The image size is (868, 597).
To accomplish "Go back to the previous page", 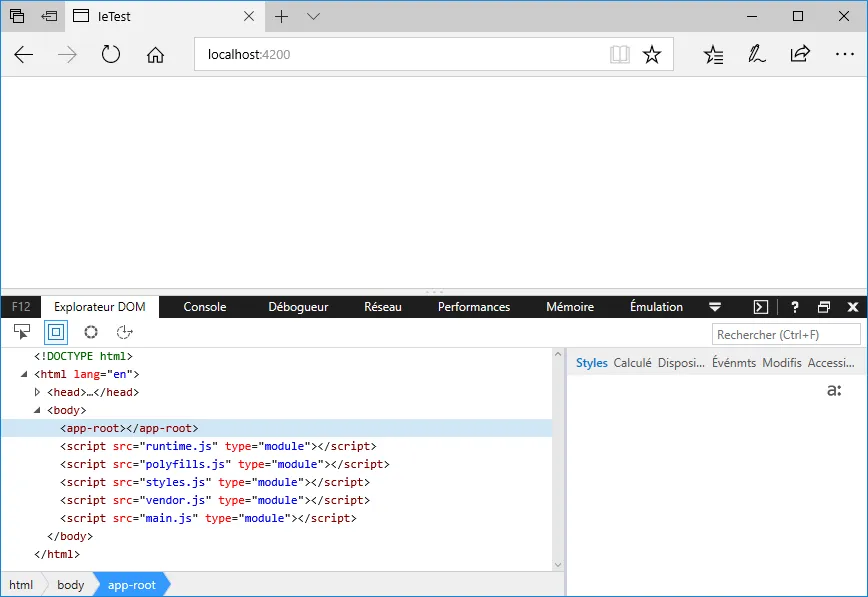I will pos(23,55).
